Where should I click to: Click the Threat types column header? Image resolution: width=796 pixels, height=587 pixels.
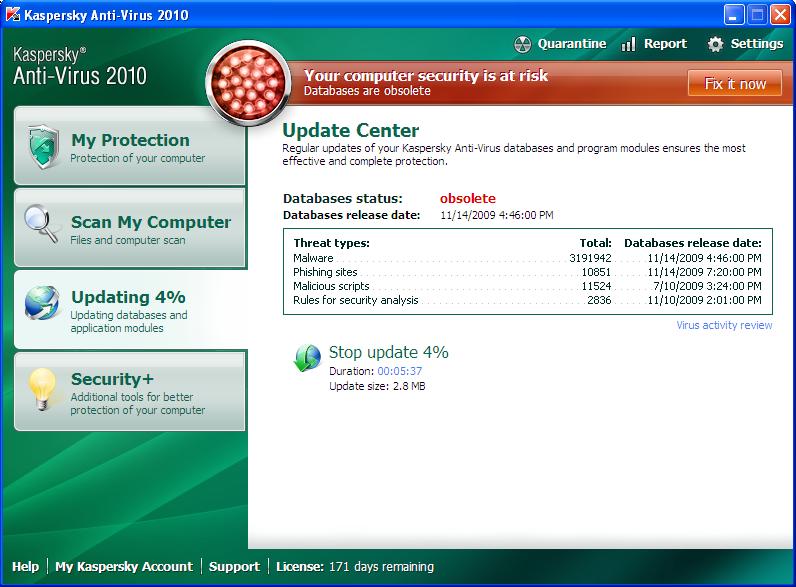click(x=331, y=243)
